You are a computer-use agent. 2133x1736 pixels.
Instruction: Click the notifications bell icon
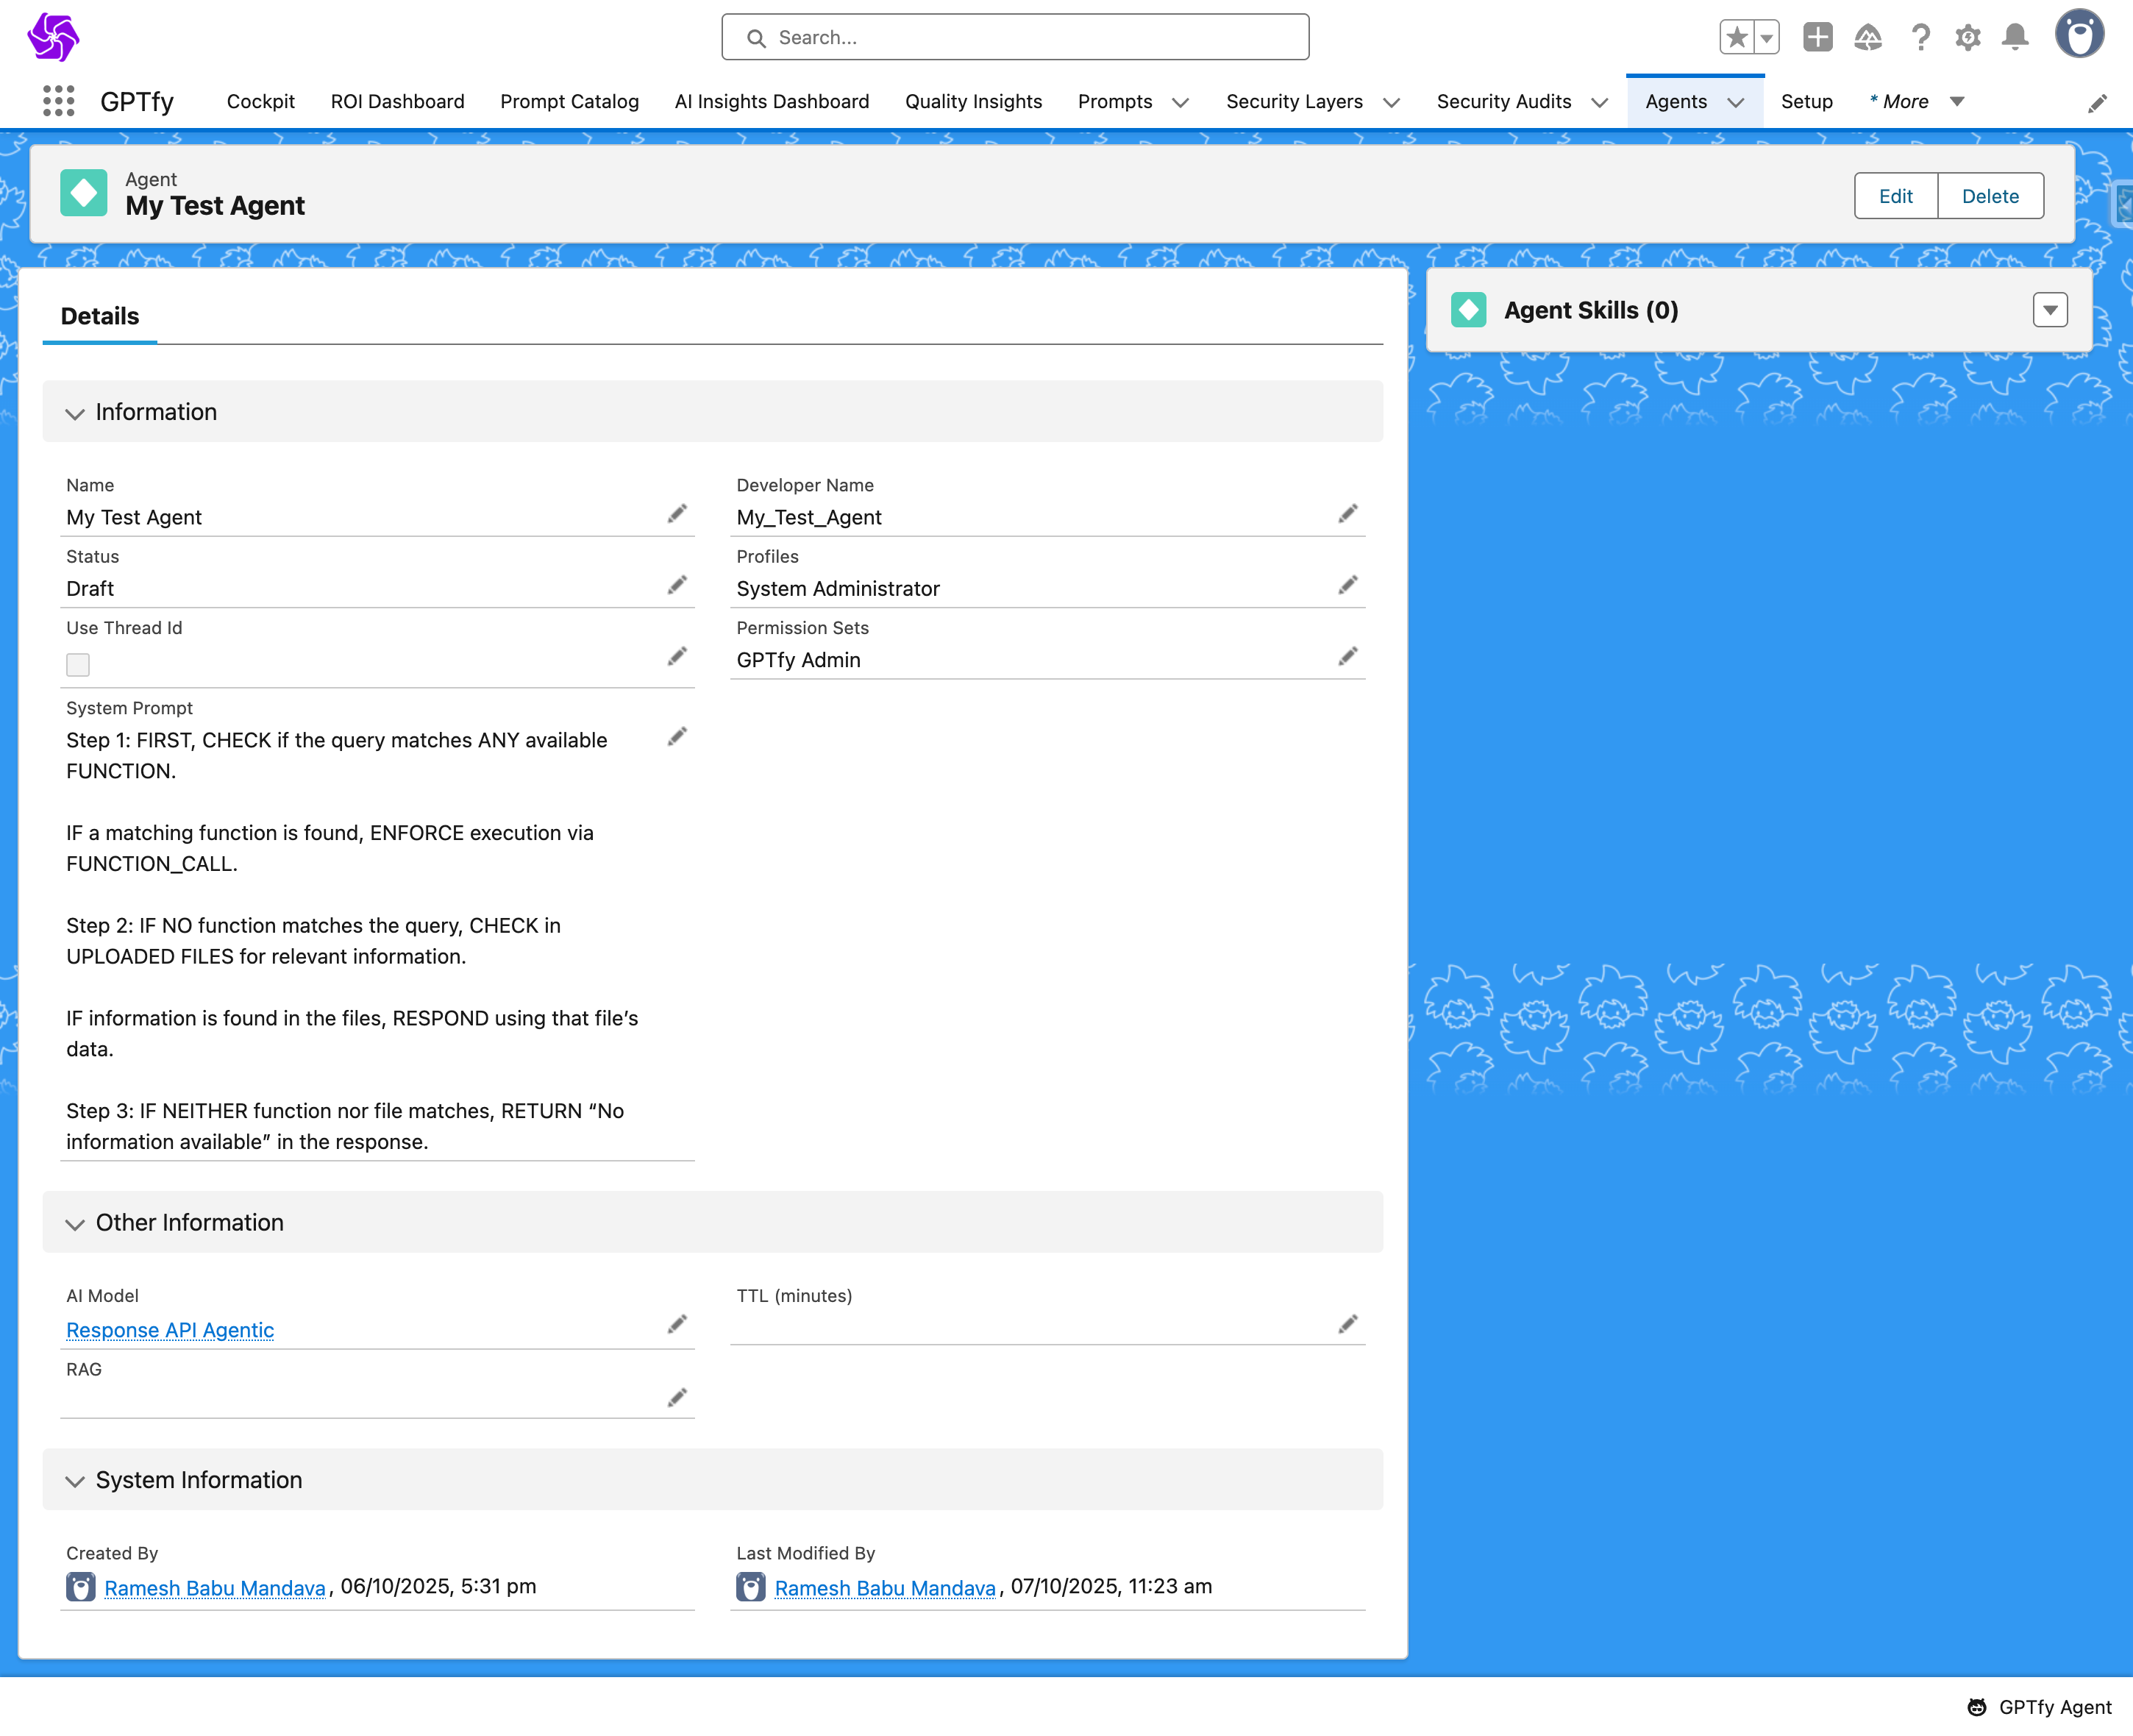[x=2015, y=38]
